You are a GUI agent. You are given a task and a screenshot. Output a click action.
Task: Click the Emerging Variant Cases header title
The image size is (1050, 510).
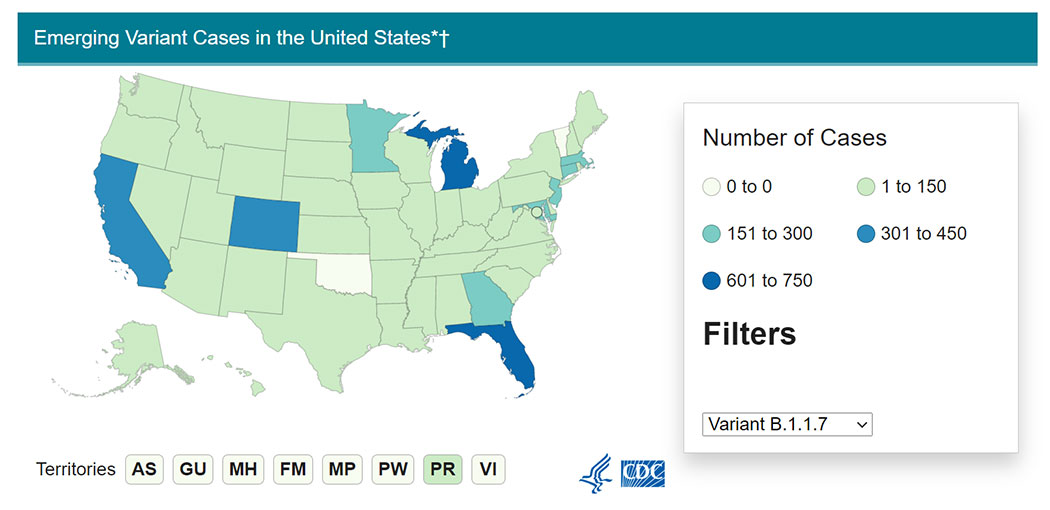click(241, 38)
